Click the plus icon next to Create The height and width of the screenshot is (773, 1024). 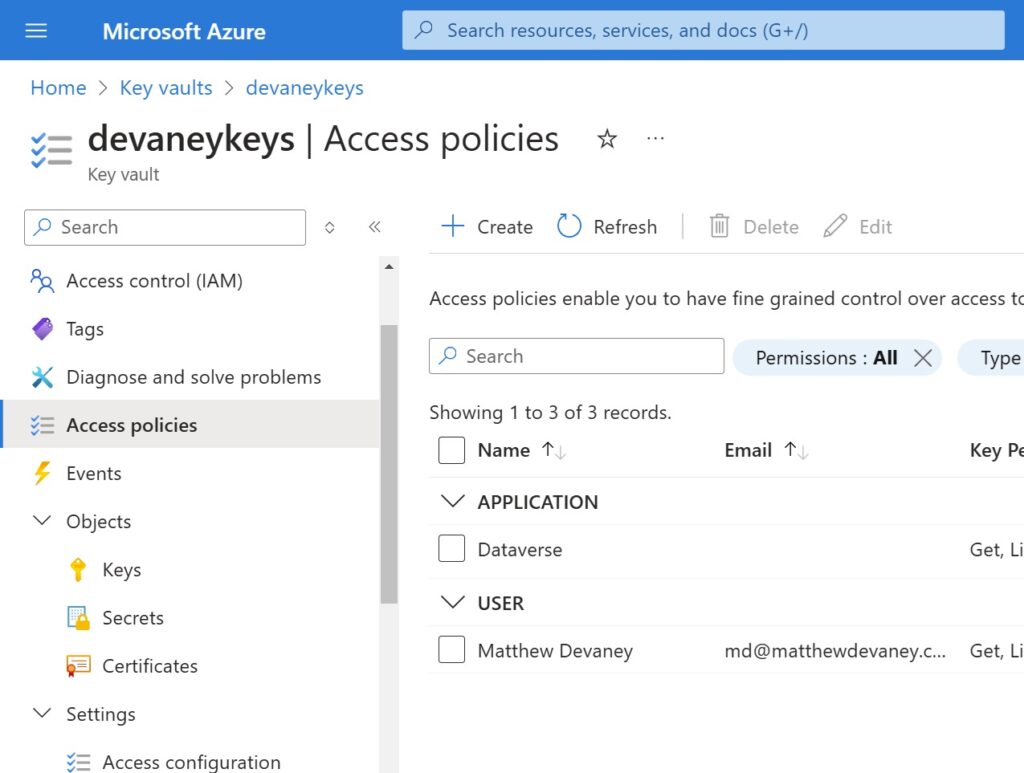click(453, 227)
